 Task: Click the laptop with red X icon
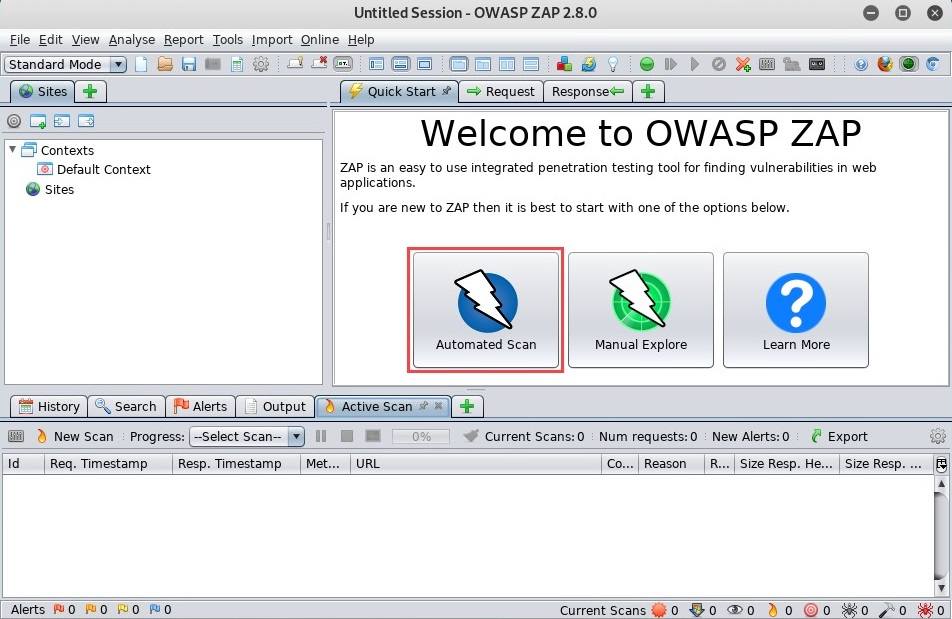tap(319, 63)
